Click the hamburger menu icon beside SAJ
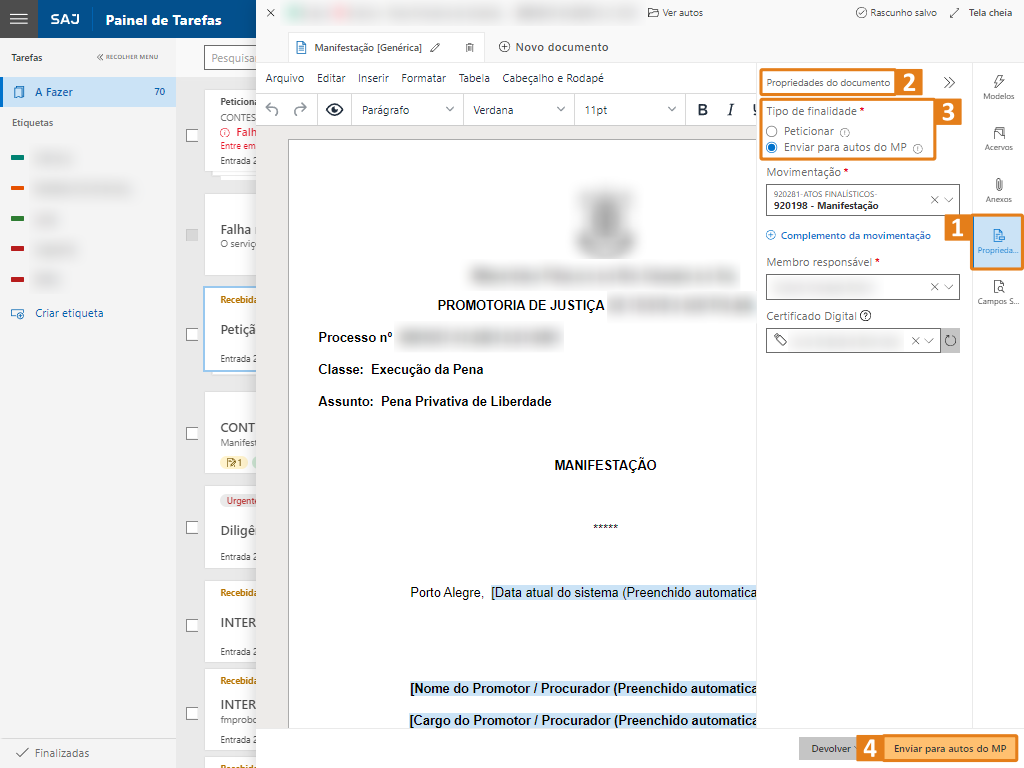This screenshot has height=768, width=1024. click(x=18, y=19)
